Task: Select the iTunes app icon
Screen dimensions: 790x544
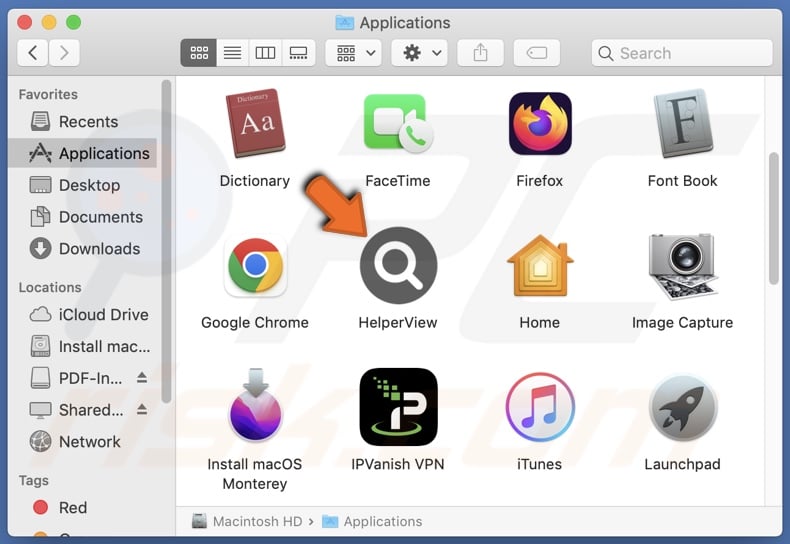Action: (540, 407)
